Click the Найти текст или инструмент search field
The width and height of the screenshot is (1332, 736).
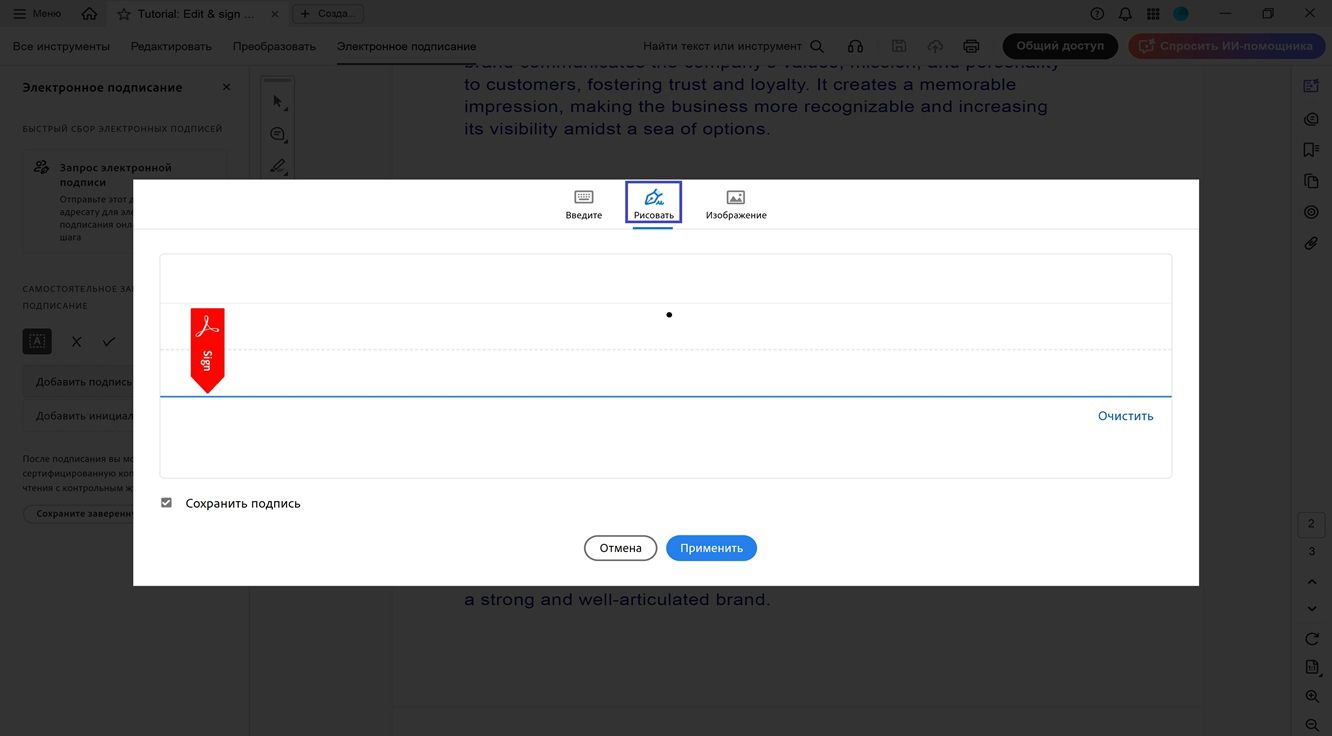pos(733,46)
